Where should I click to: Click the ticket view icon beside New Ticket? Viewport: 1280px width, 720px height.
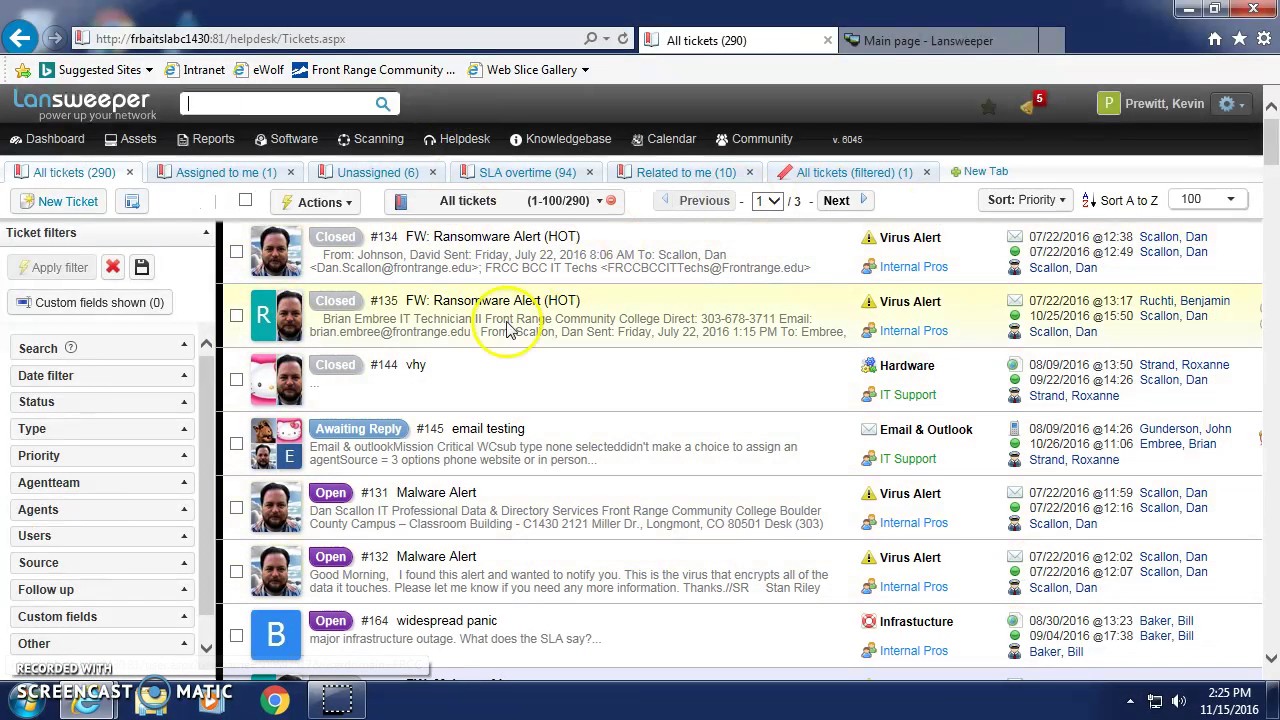pos(132,201)
